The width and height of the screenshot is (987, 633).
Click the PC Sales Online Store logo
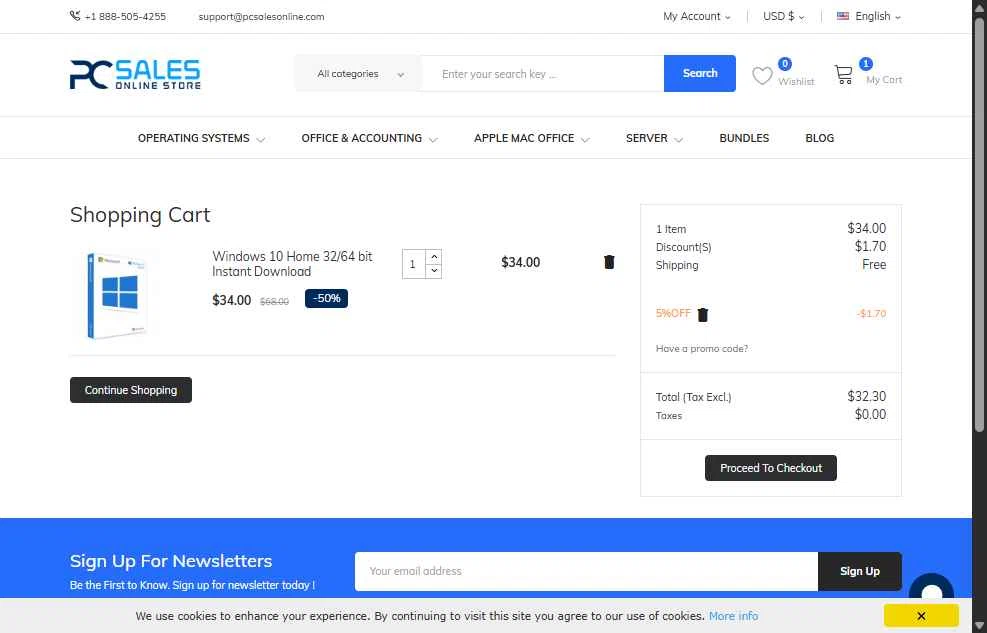135,74
